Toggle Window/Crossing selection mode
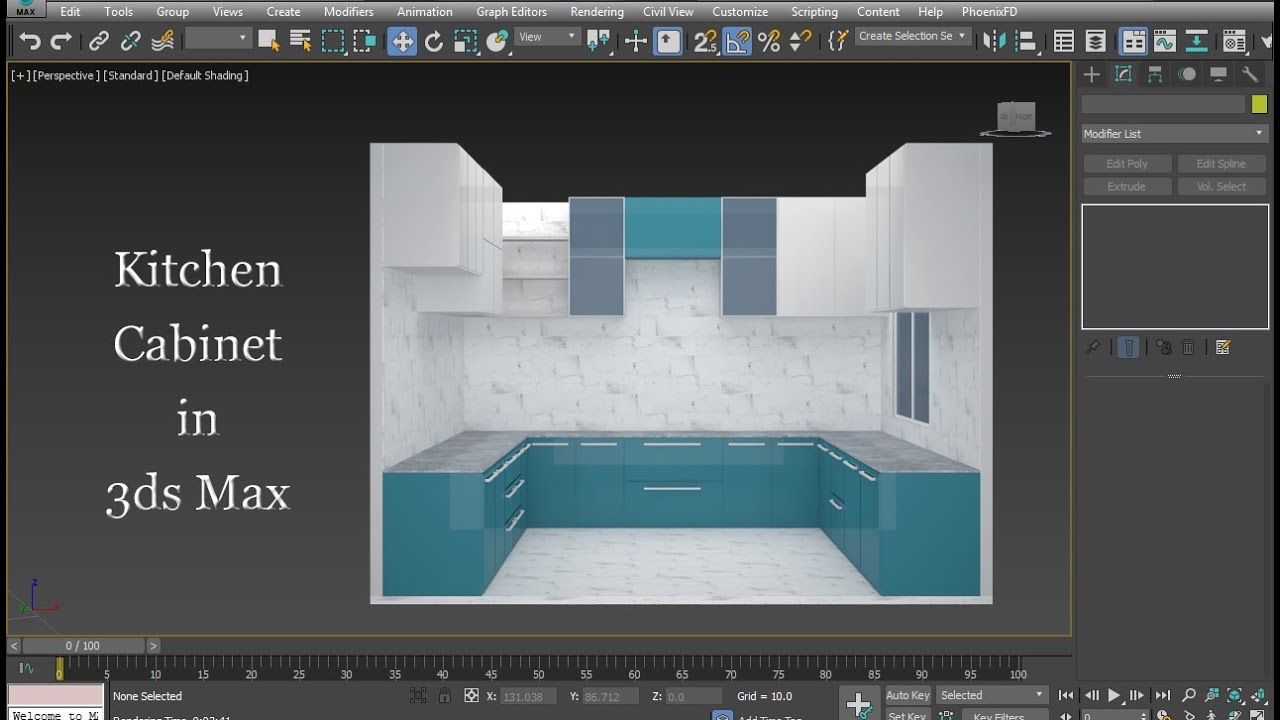The height and width of the screenshot is (720, 1280). (x=365, y=41)
